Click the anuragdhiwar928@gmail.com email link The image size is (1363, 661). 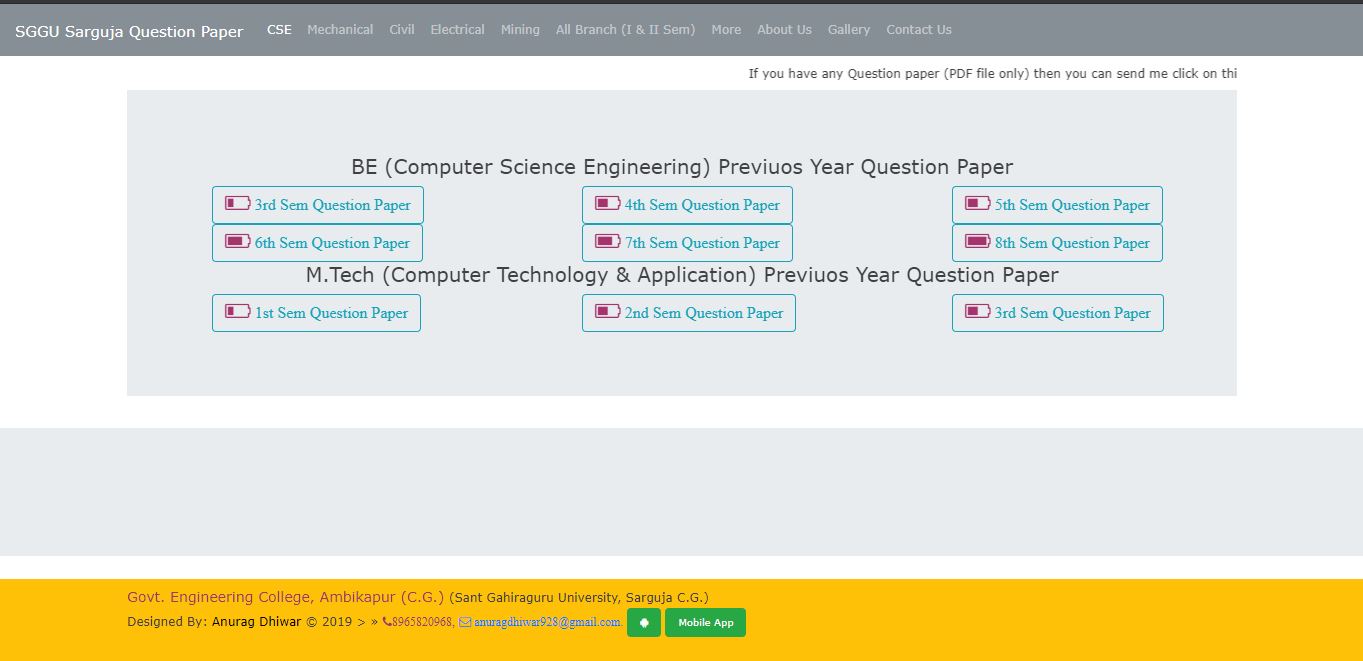pyautogui.click(x=547, y=622)
